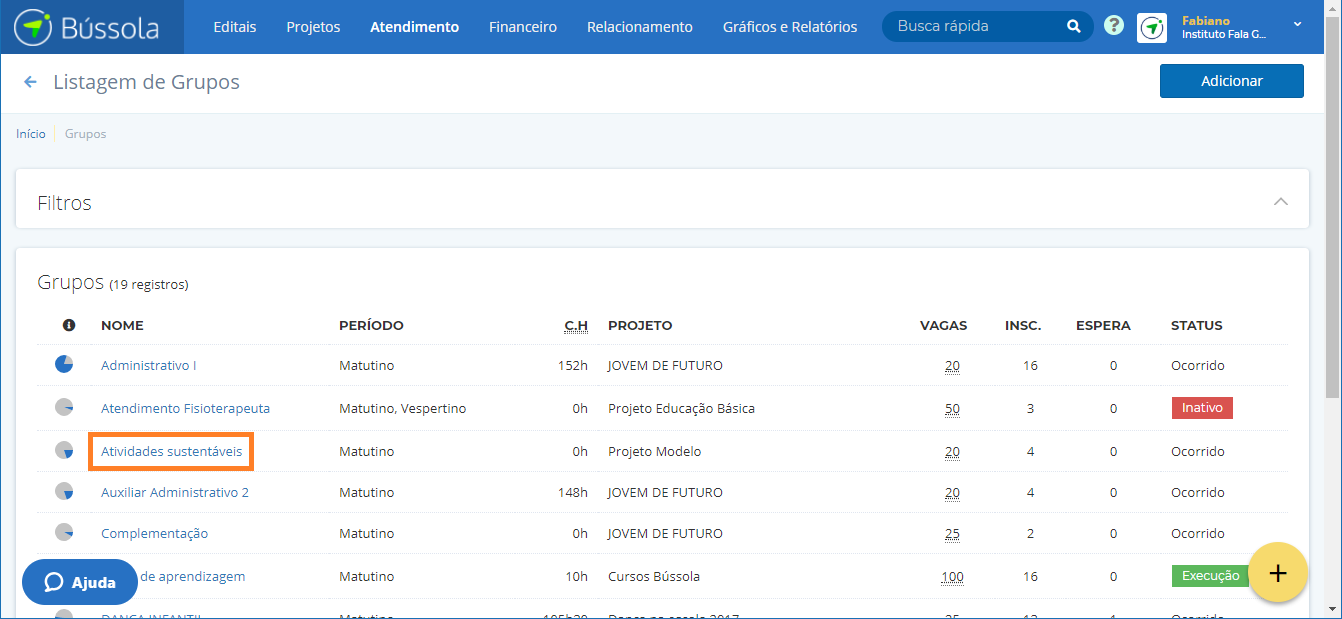
Task: Open the Ajuda chat button
Action: [x=80, y=582]
